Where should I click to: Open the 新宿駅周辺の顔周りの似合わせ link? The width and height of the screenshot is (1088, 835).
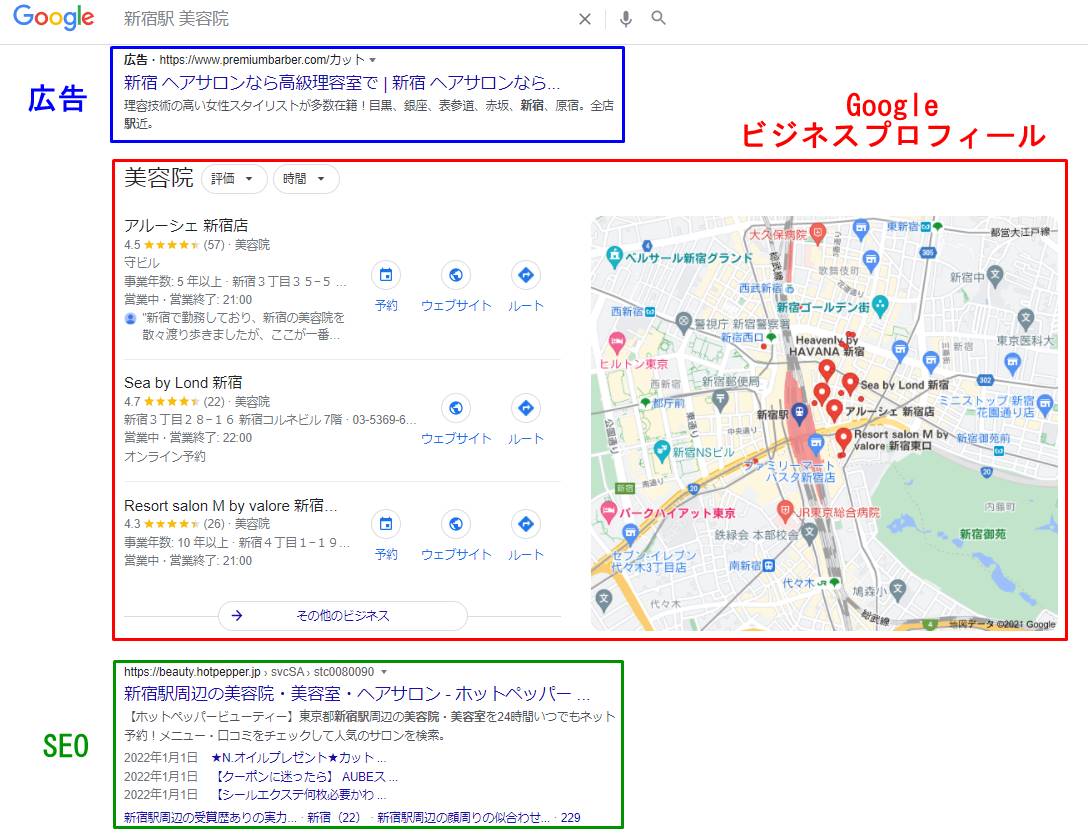coord(464,817)
